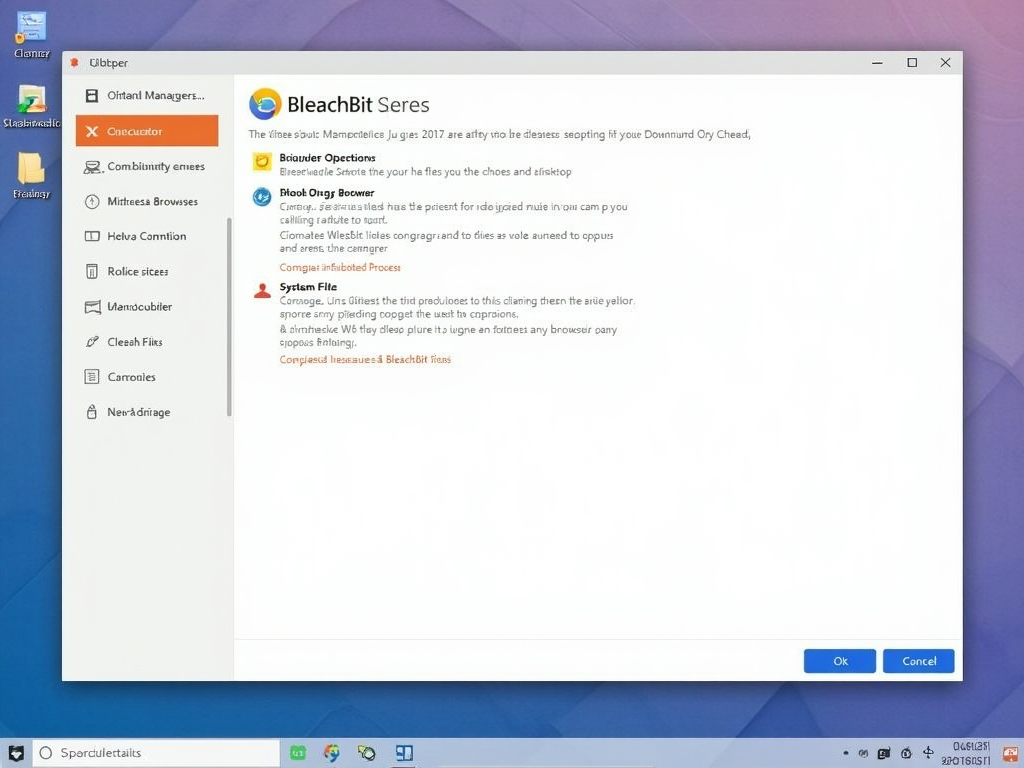Screen dimensions: 1024x768
Task: Click the sidebar vertical scrollbar
Action: (x=229, y=317)
